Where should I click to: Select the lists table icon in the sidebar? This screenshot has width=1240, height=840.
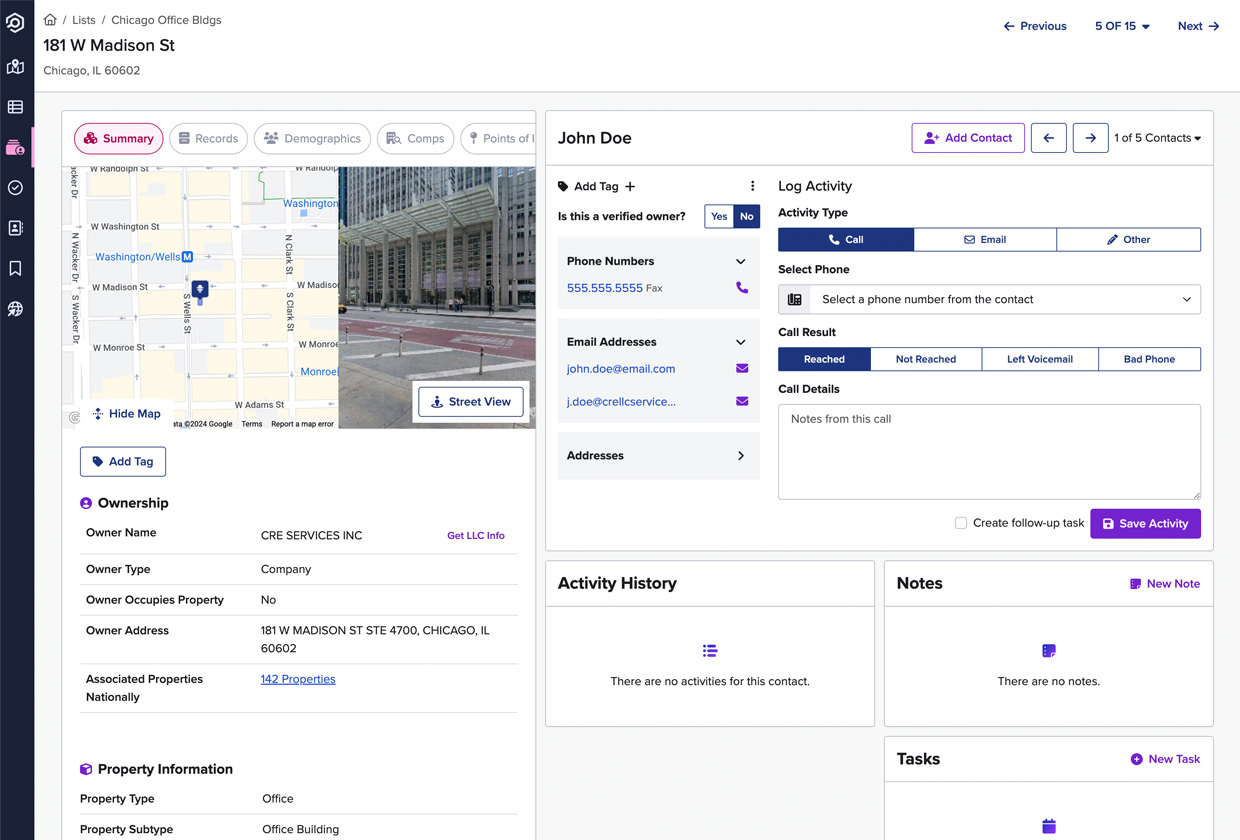15,106
